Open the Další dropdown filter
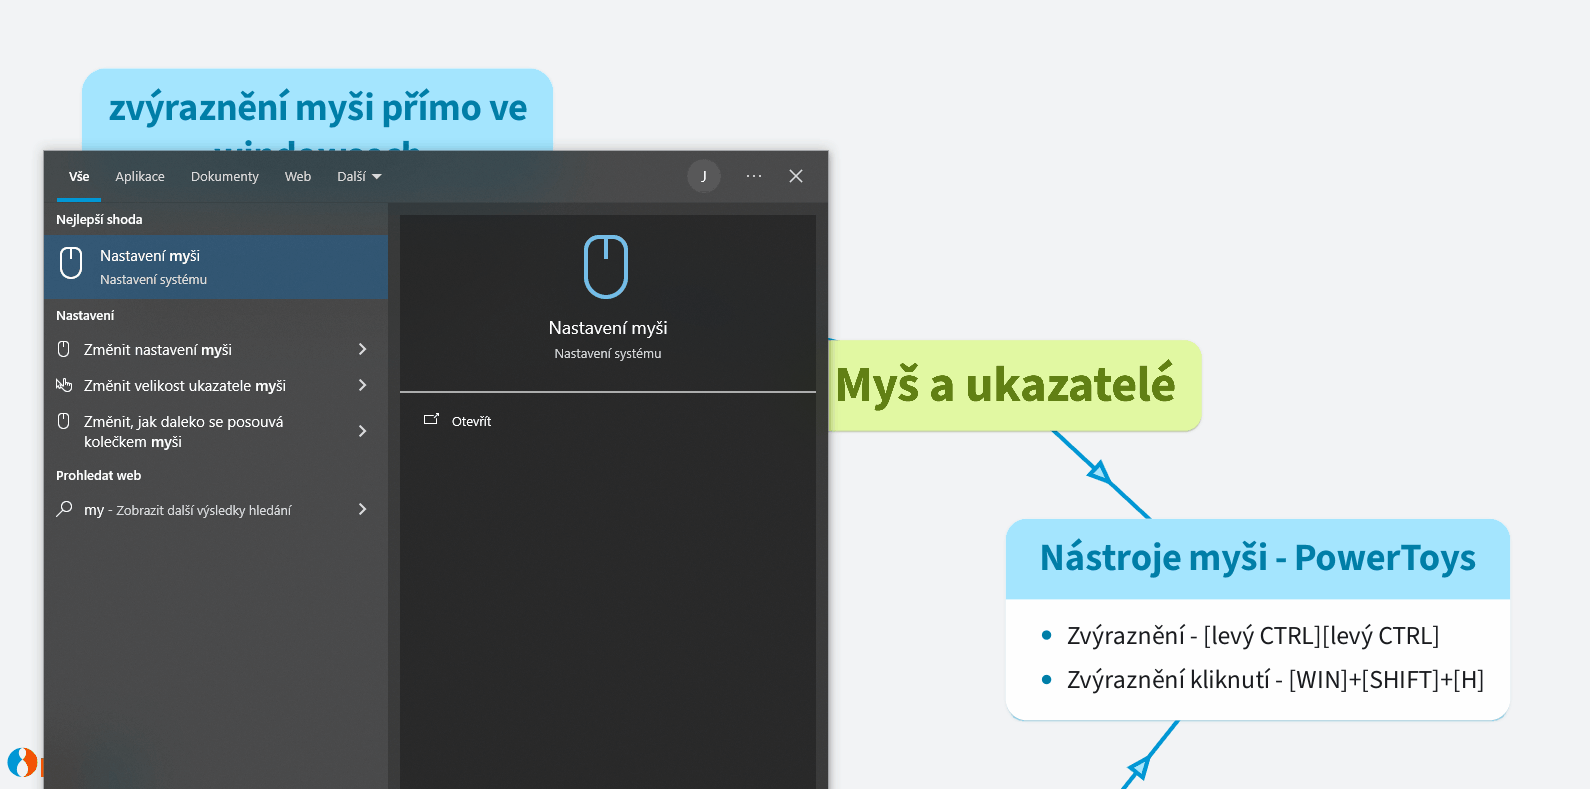Viewport: 1590px width, 789px height. coord(359,177)
